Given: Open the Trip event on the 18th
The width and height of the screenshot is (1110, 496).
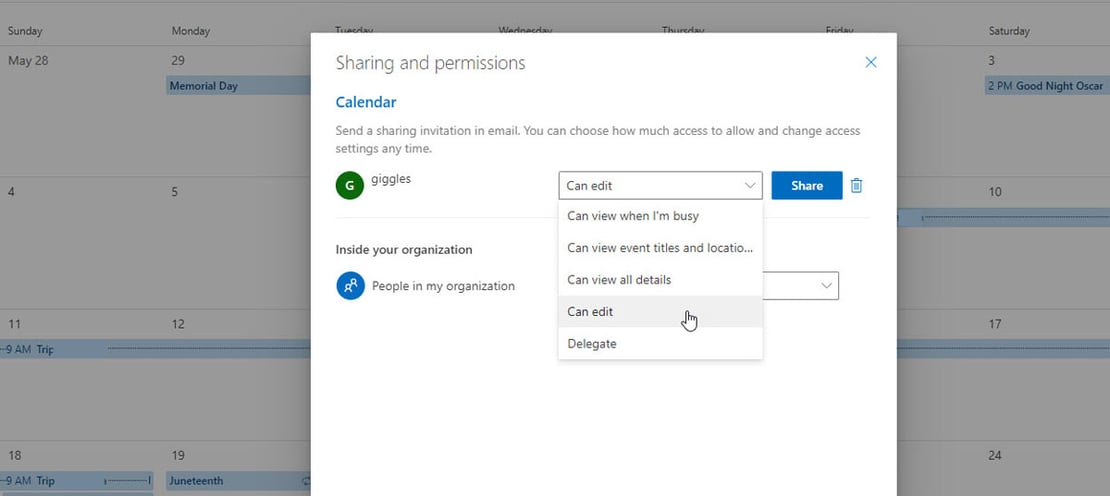Looking at the screenshot, I should click(x=45, y=481).
